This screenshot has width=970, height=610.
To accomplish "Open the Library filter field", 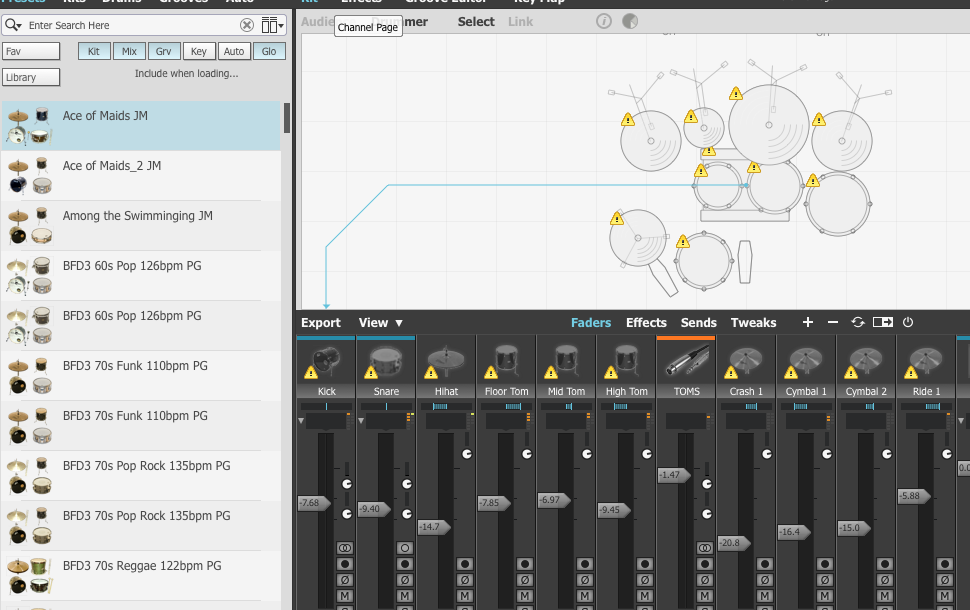I will point(31,77).
